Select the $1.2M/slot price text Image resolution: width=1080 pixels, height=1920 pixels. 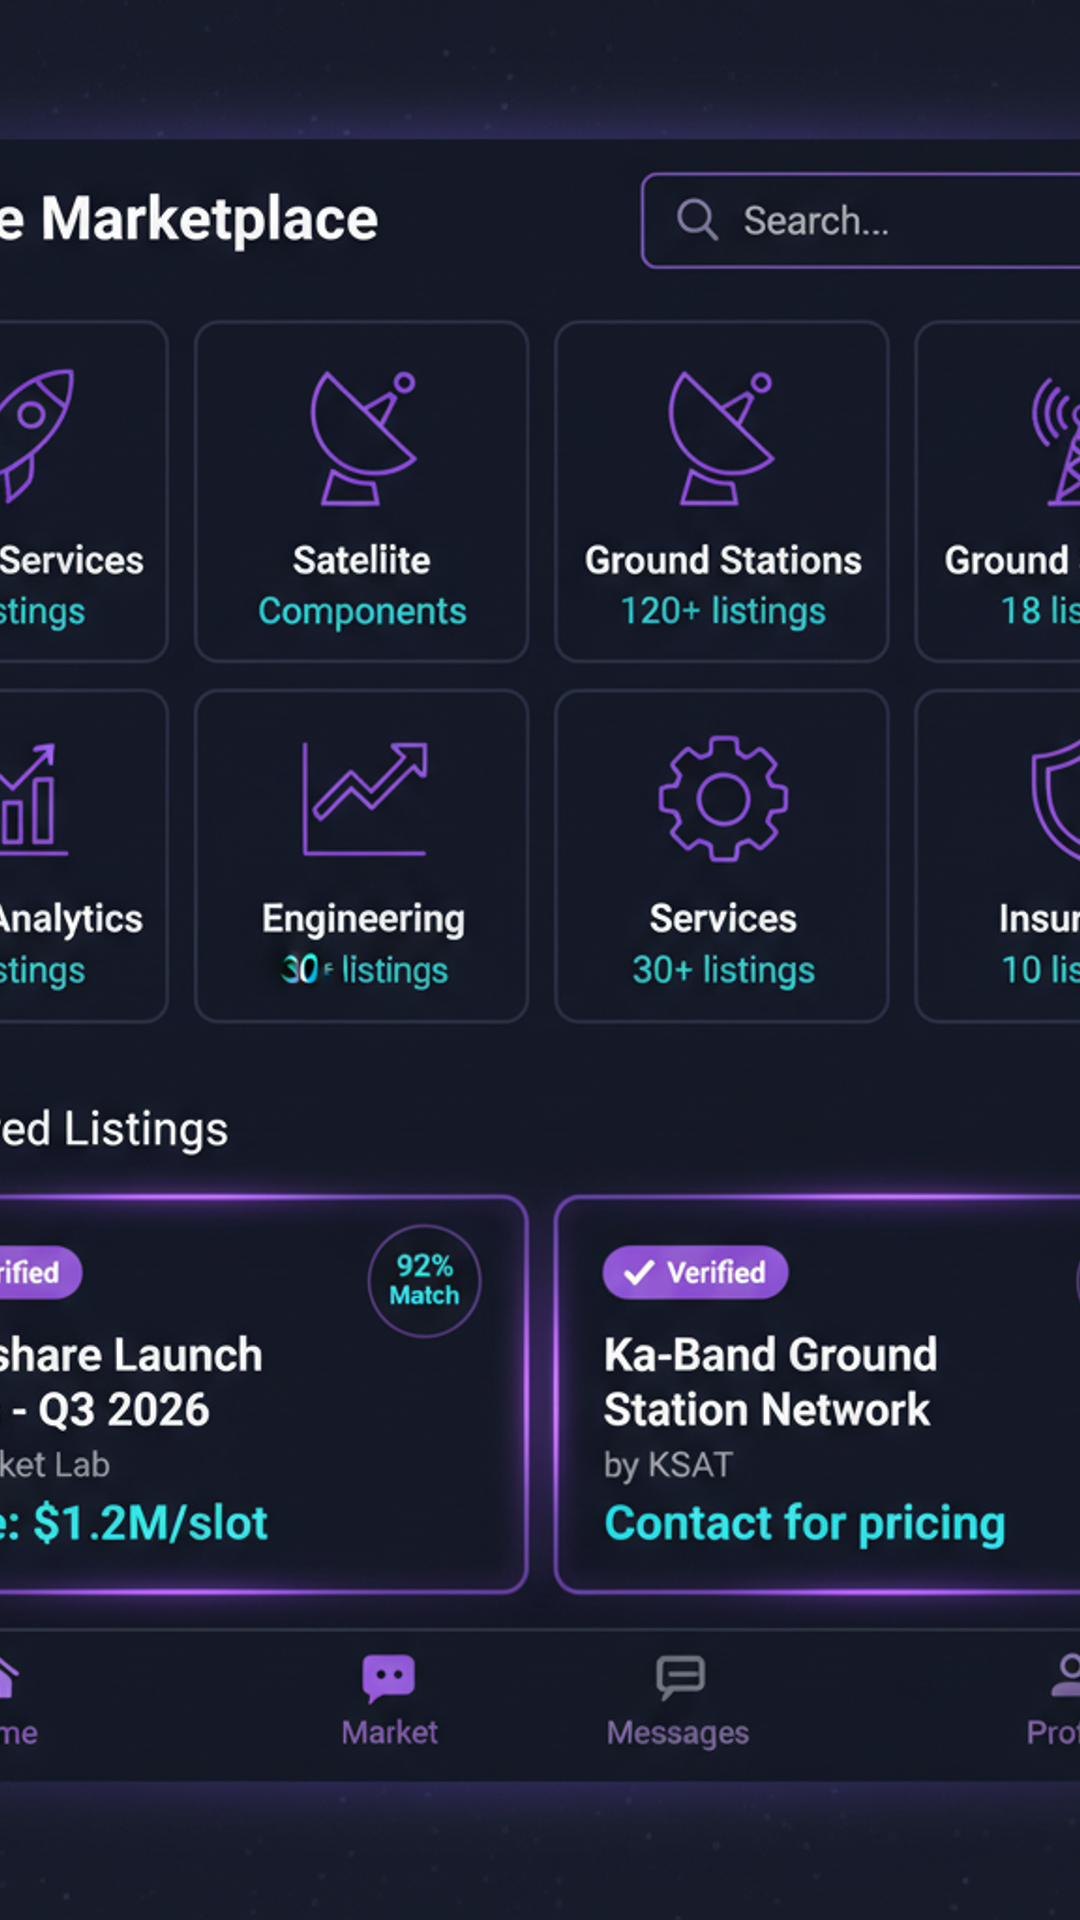150,1523
